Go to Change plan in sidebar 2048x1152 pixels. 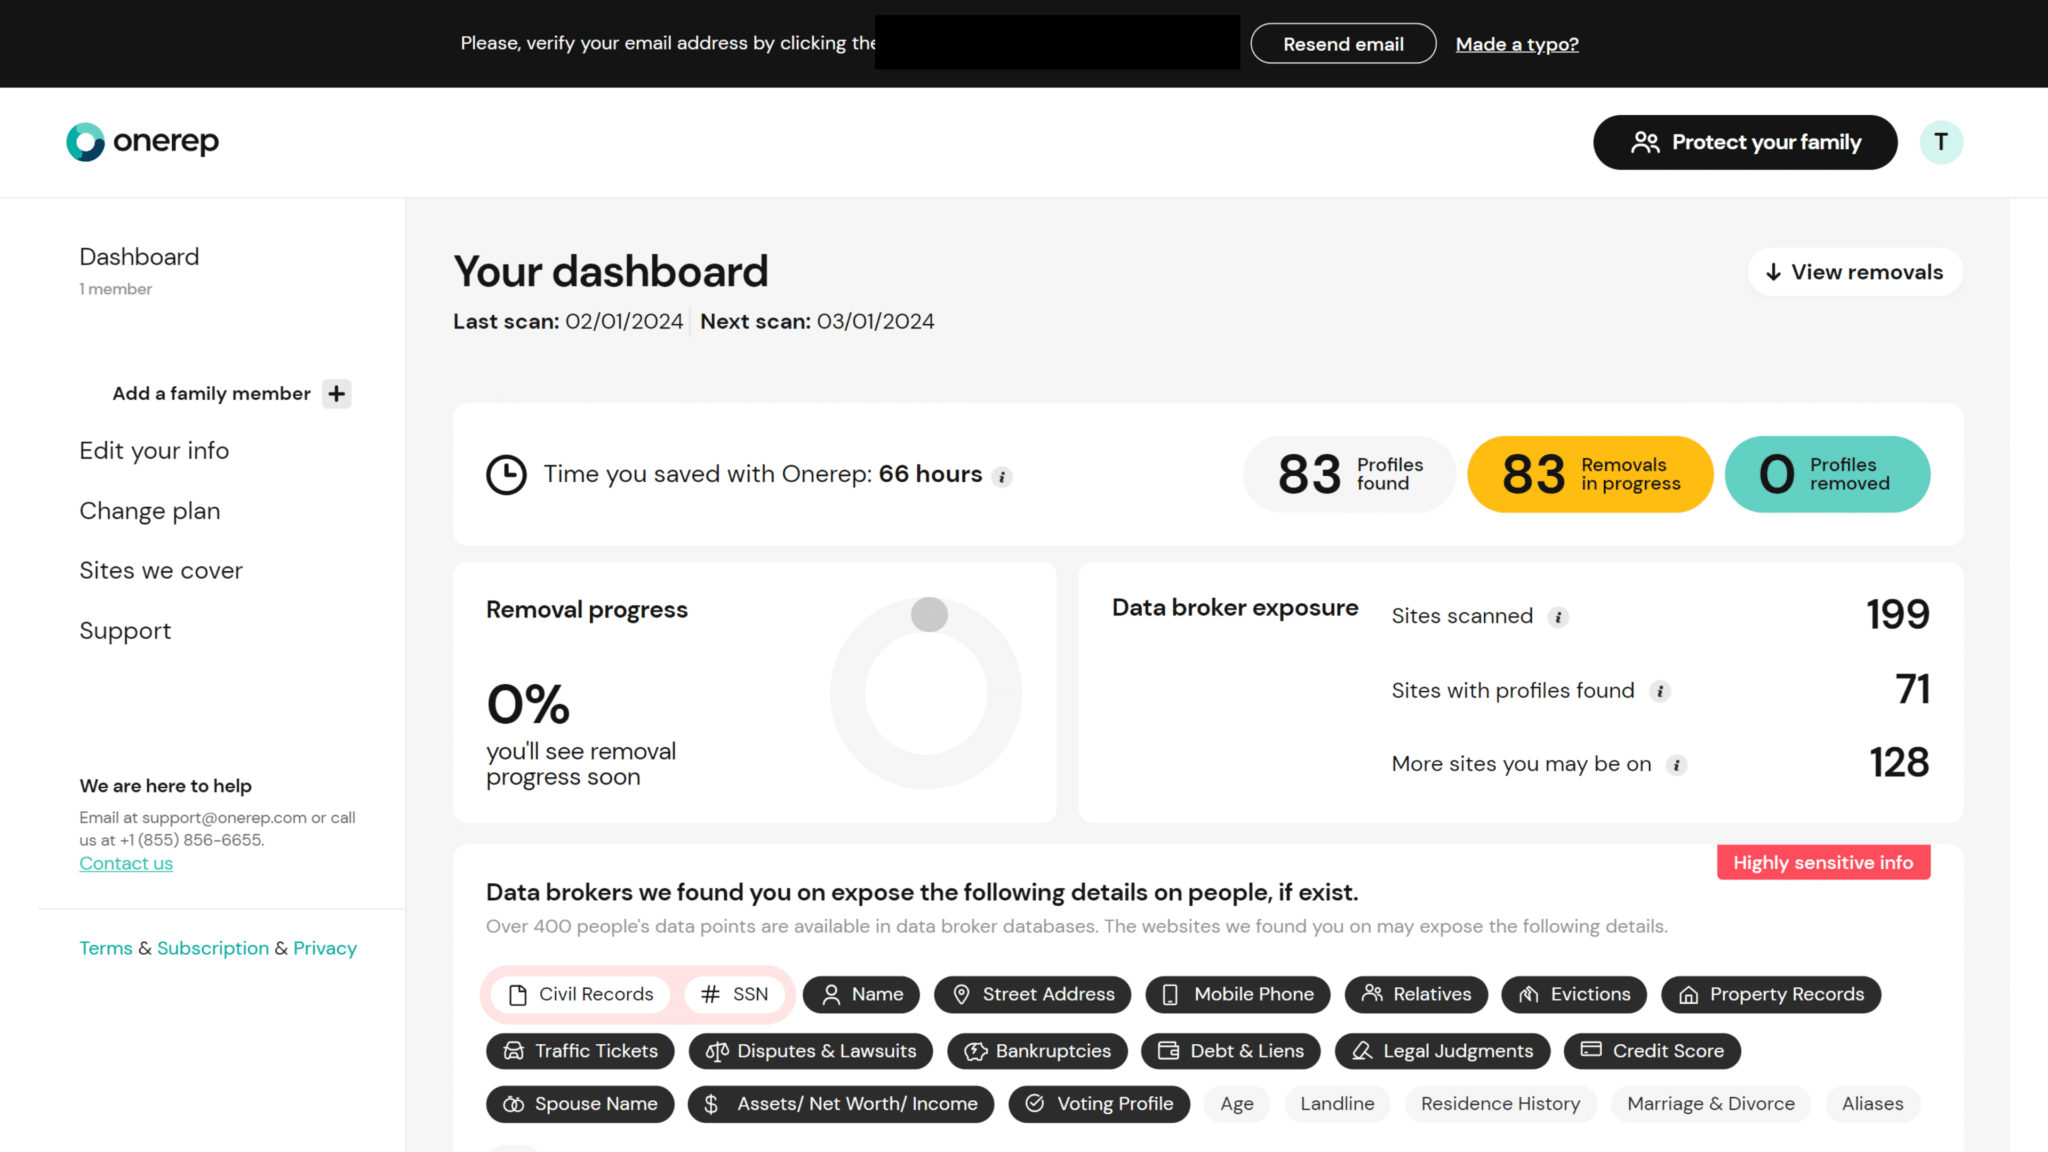pos(150,511)
